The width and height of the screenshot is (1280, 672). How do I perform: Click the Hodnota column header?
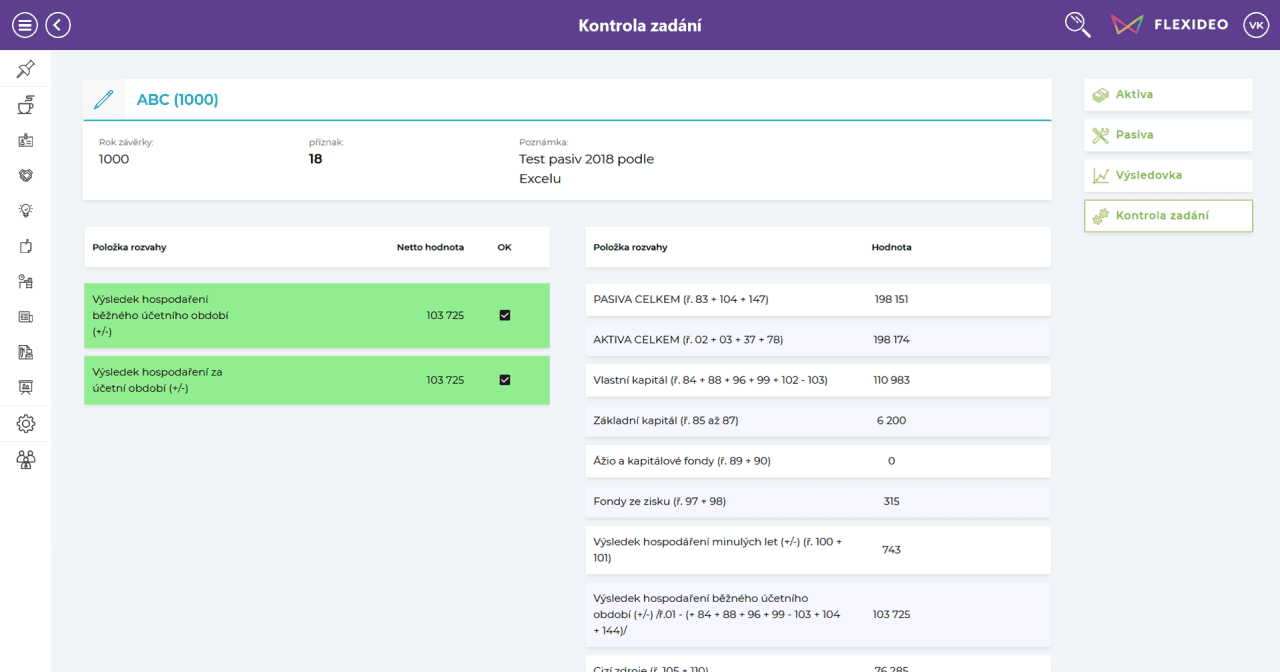[891, 247]
